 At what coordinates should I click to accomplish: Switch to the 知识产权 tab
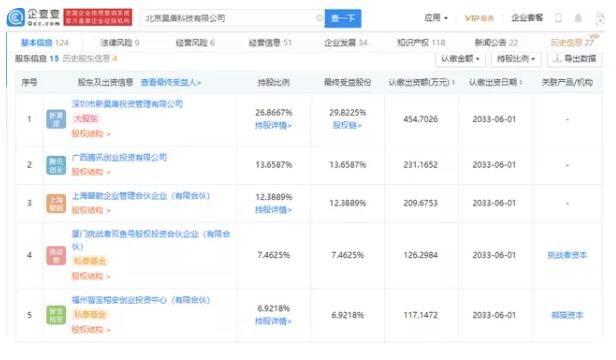(x=421, y=42)
